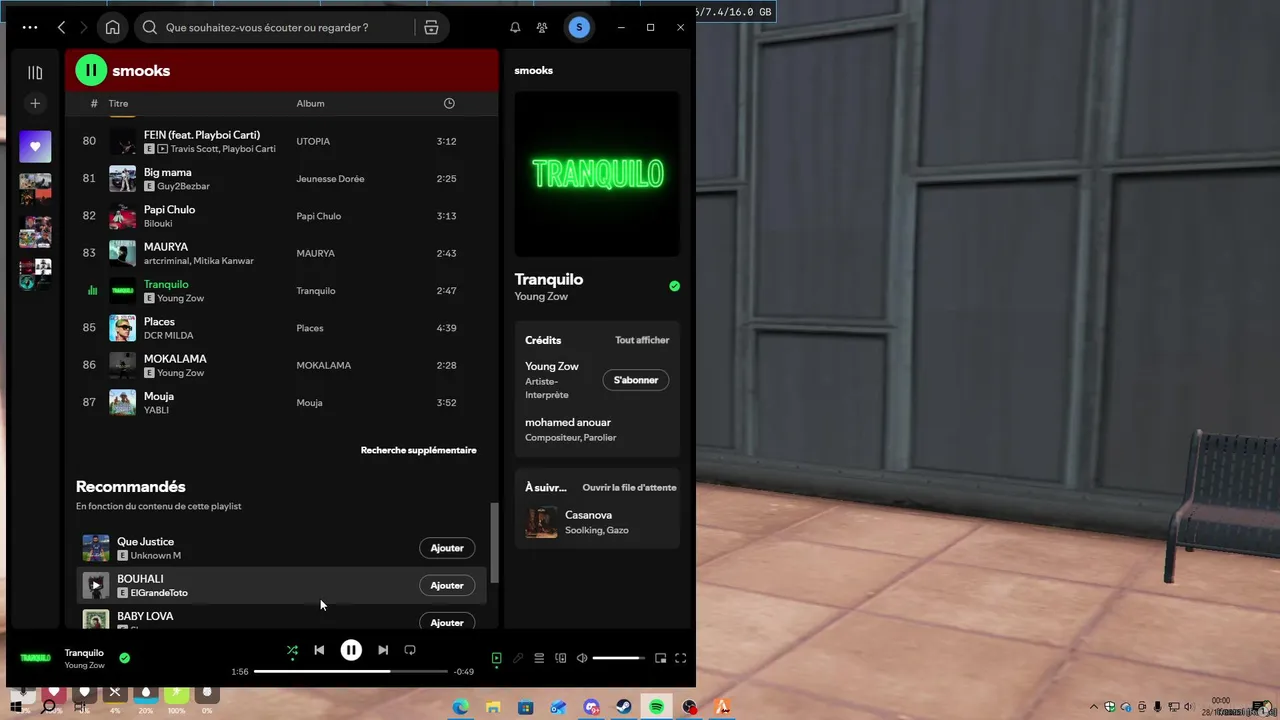Image resolution: width=1280 pixels, height=720 pixels.
Task: Pause playlist with green header button
Action: (x=91, y=70)
